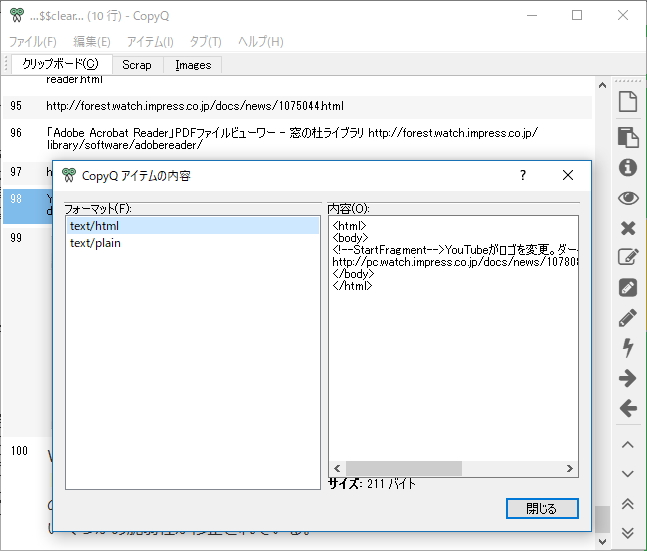Image resolution: width=647 pixels, height=551 pixels.
Task: Switch to the Scrap tab
Action: coord(137,65)
